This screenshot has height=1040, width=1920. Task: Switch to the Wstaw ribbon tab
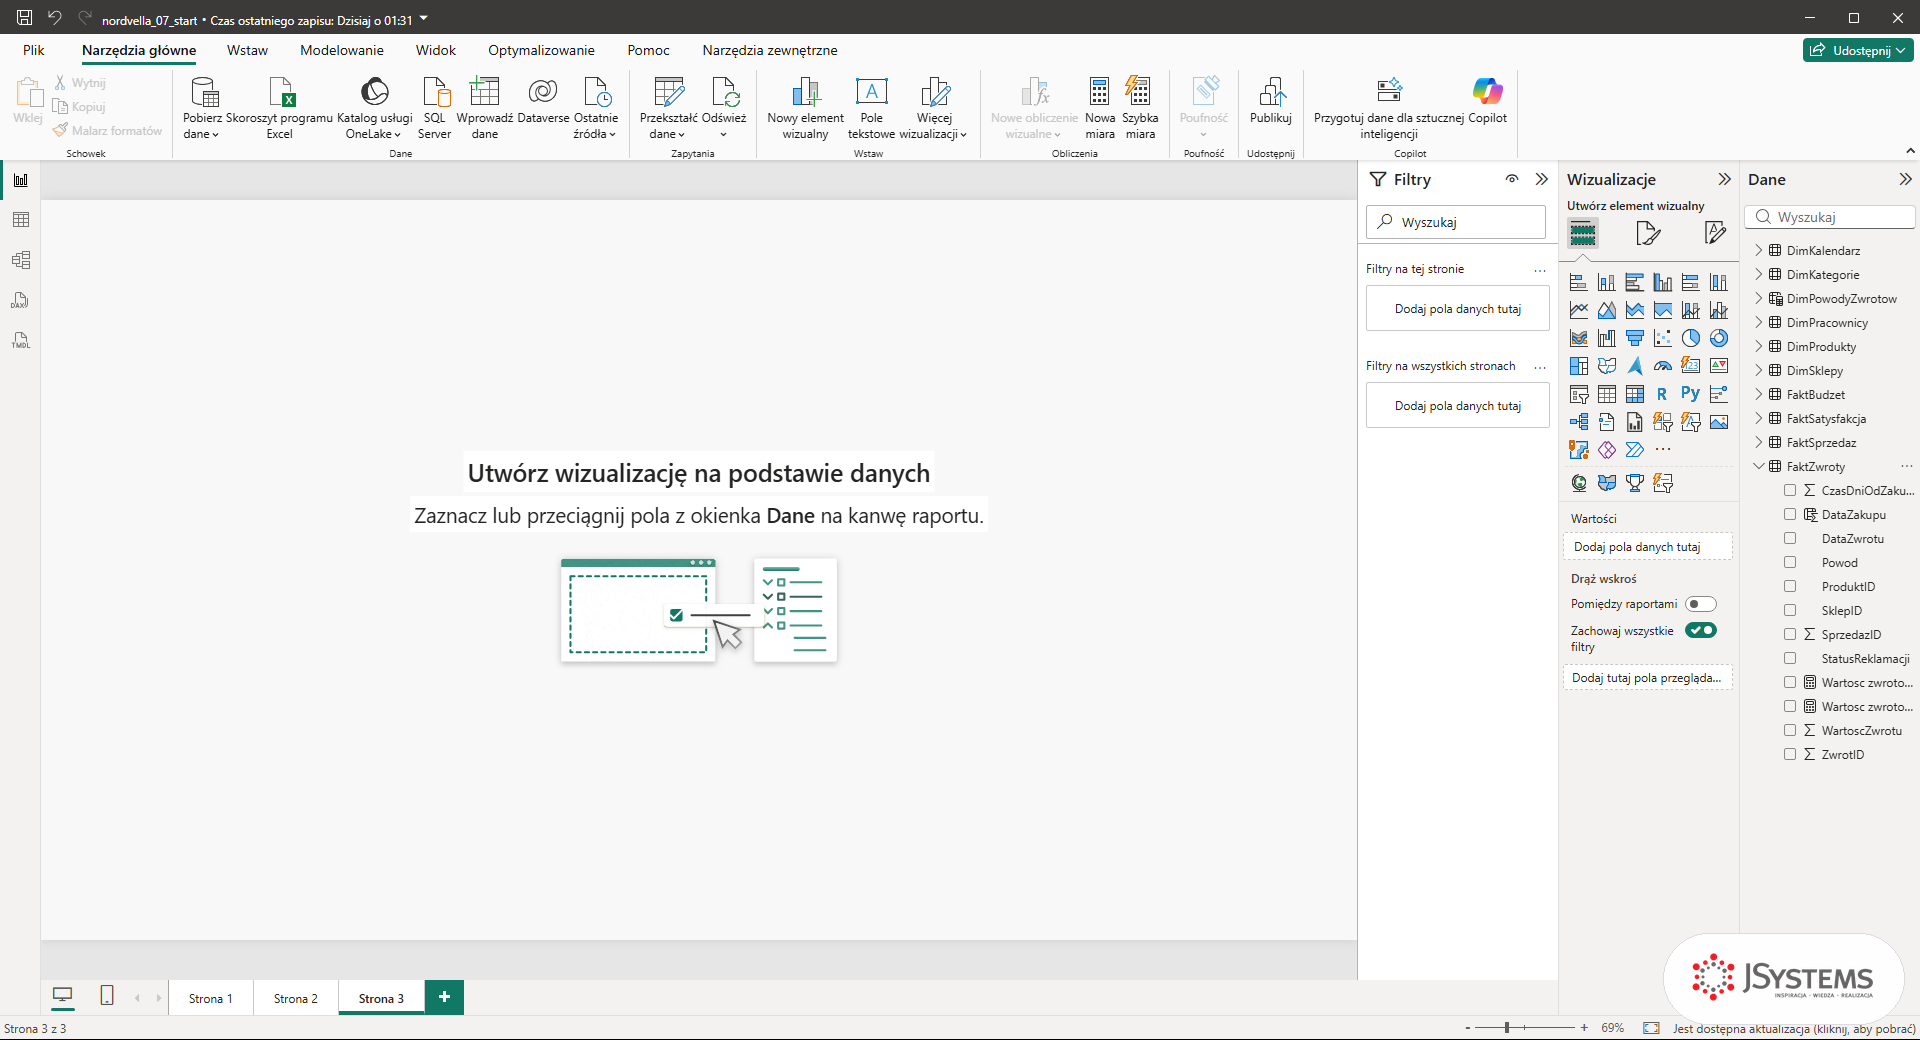pos(247,50)
